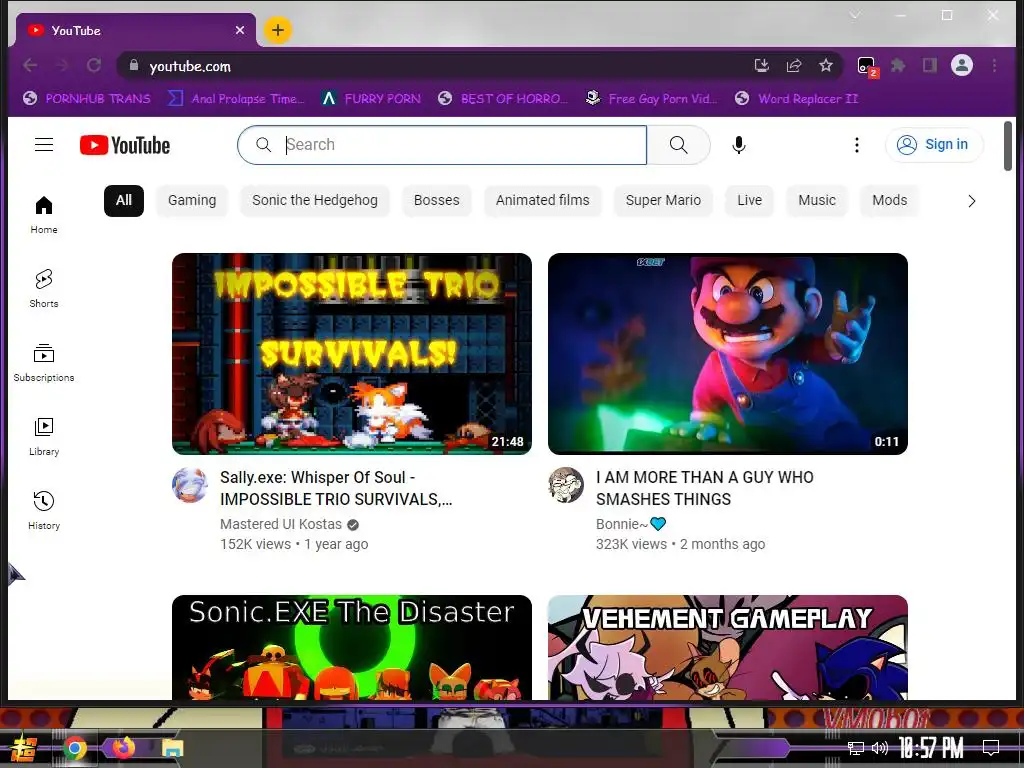Select the Live filter chip
Image resolution: width=1024 pixels, height=768 pixels.
click(x=750, y=200)
